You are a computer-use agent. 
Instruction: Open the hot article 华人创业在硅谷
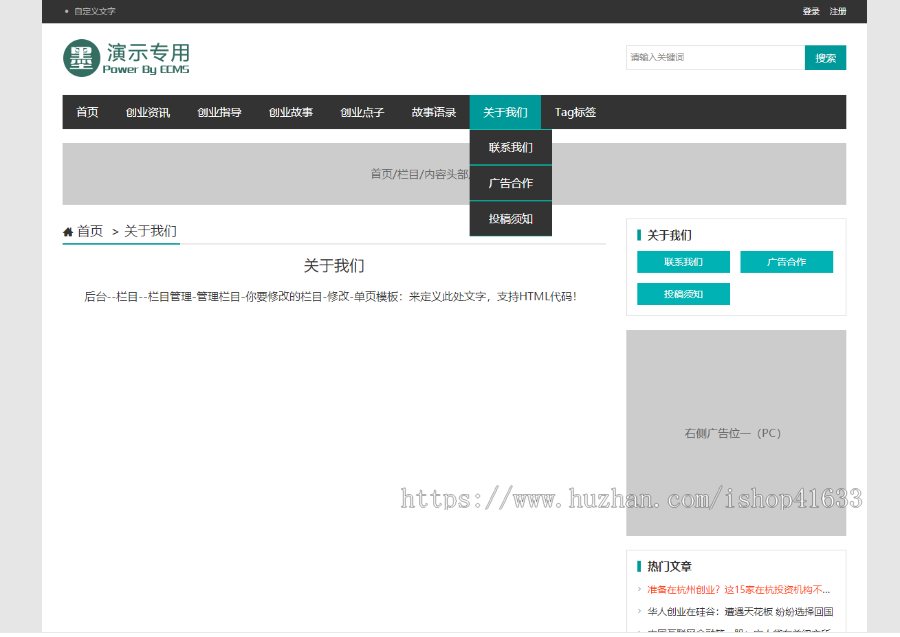click(x=740, y=612)
